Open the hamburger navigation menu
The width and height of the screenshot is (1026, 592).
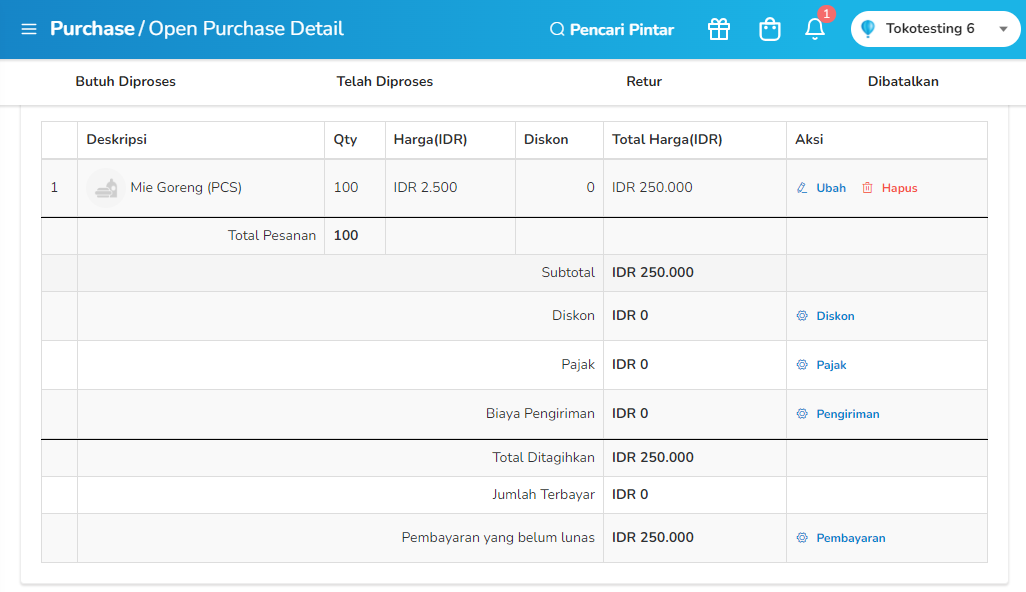click(29, 29)
